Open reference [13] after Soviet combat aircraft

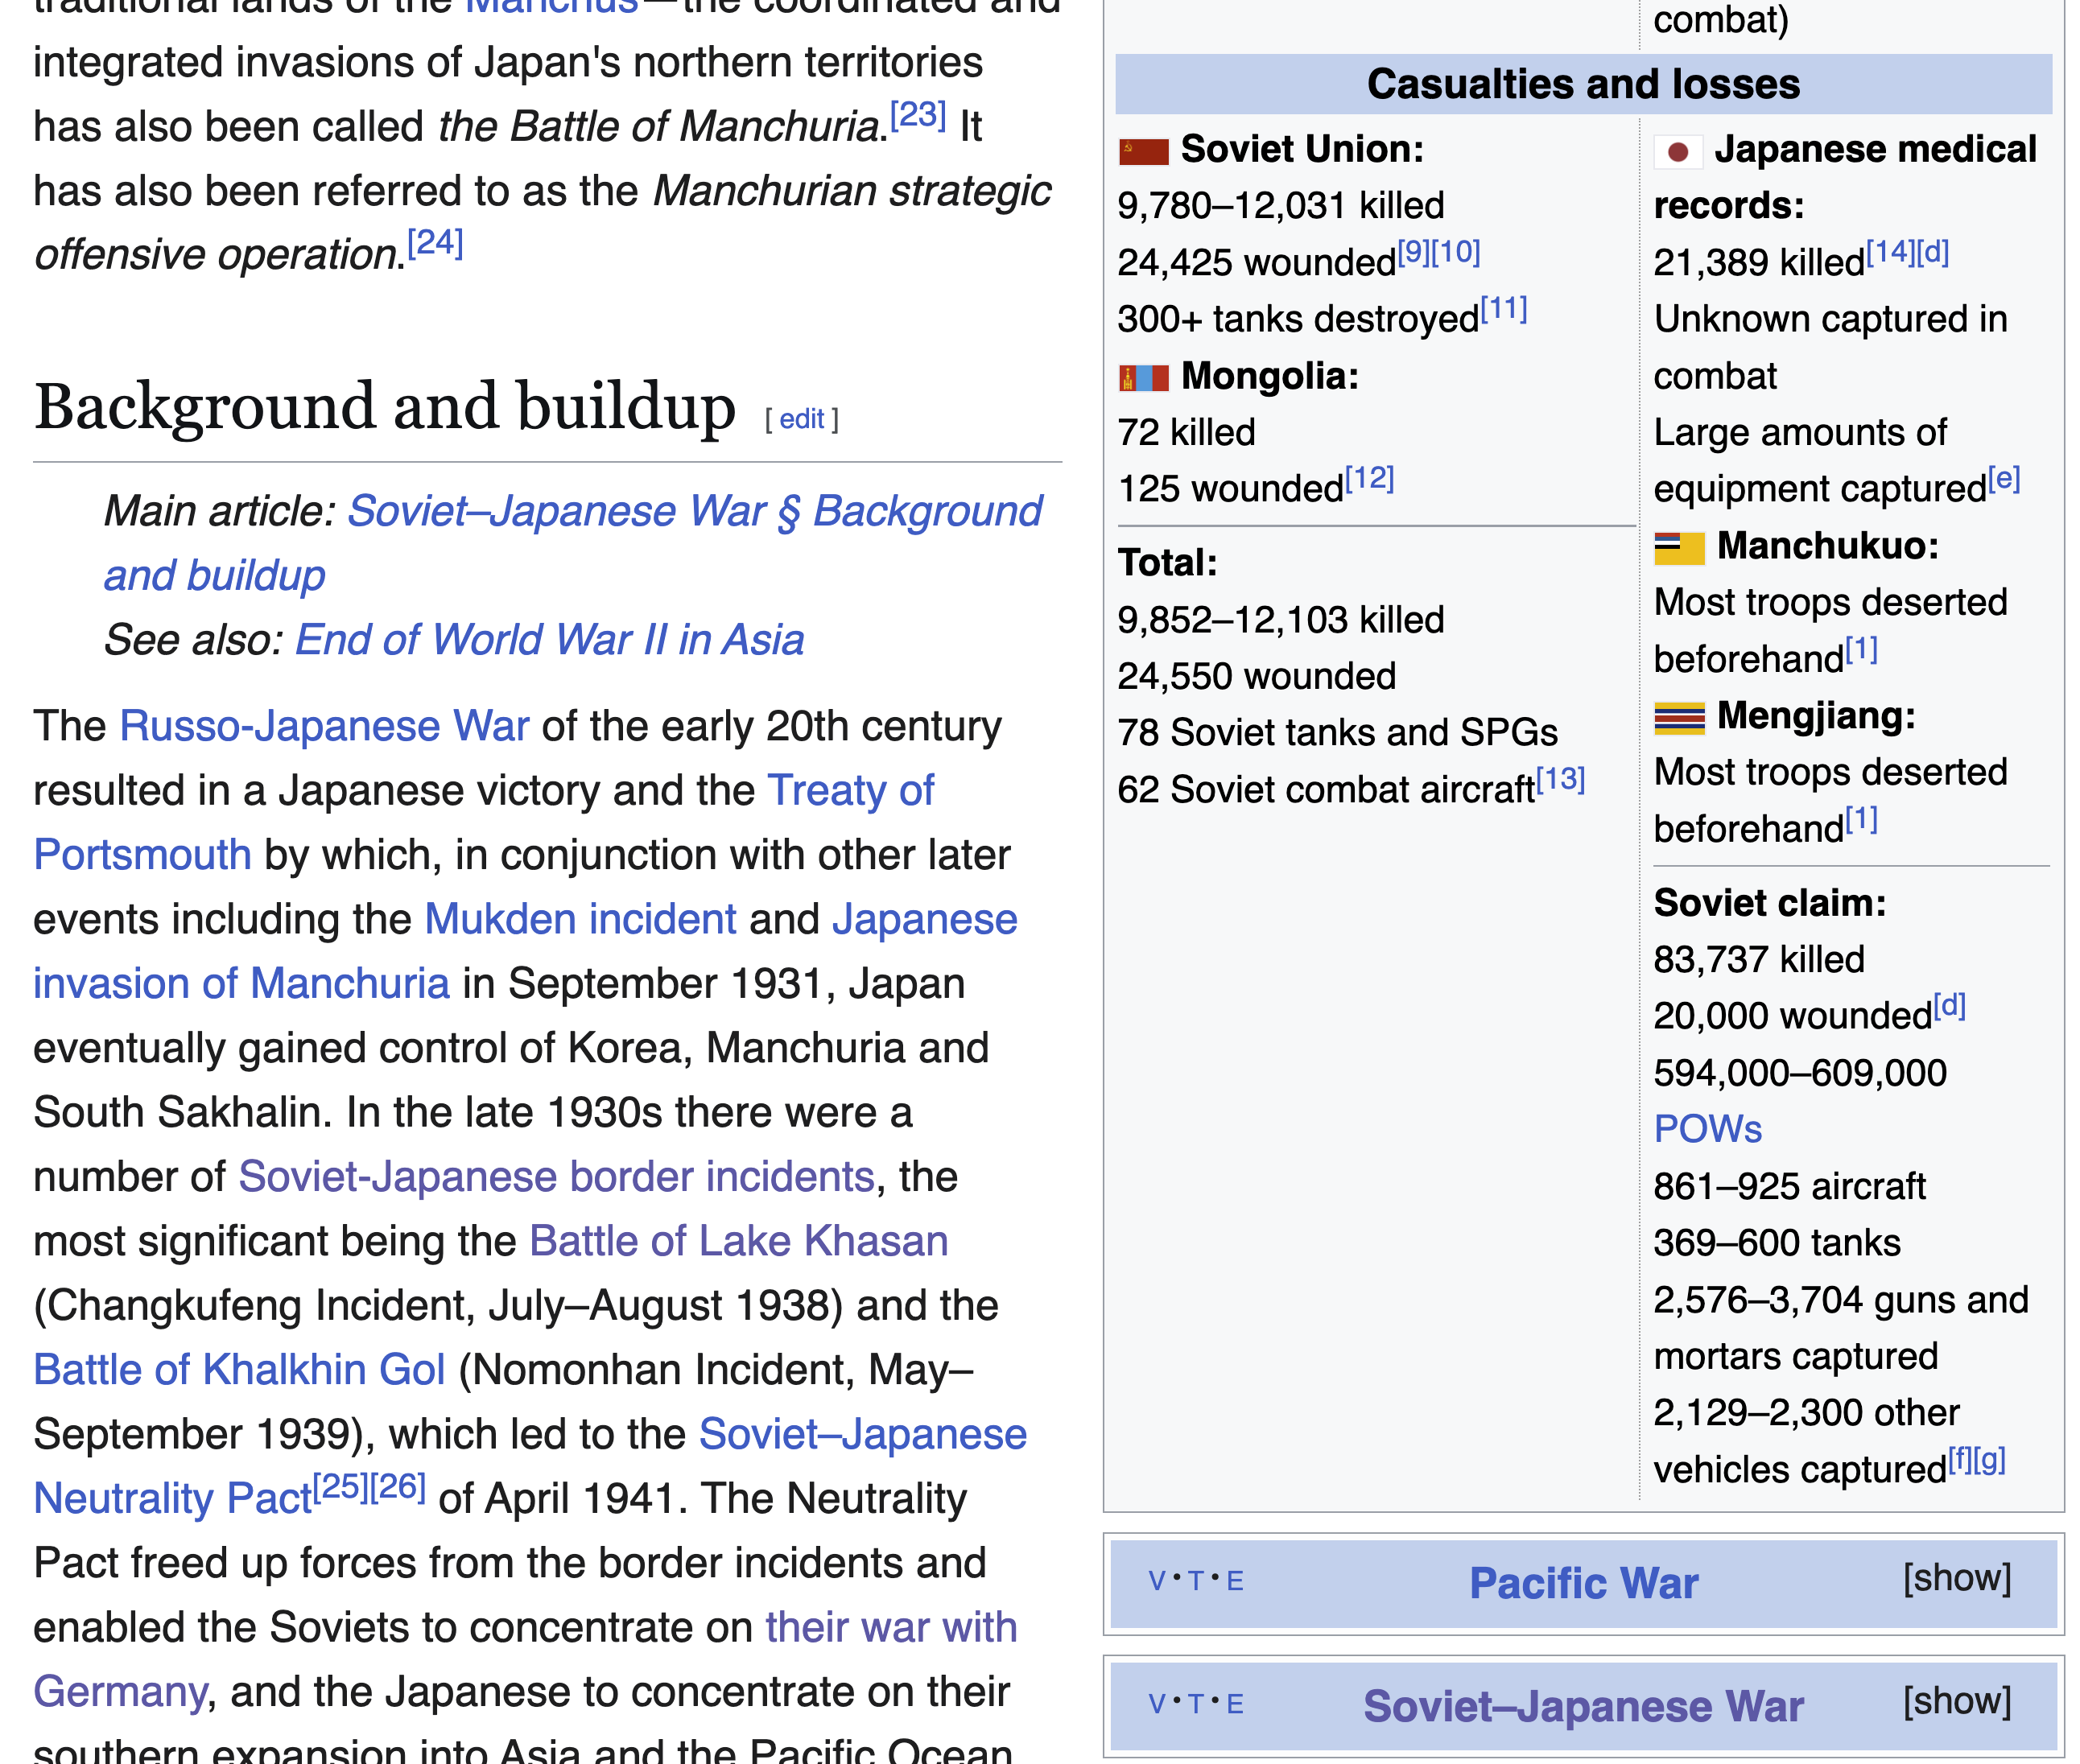click(1560, 779)
